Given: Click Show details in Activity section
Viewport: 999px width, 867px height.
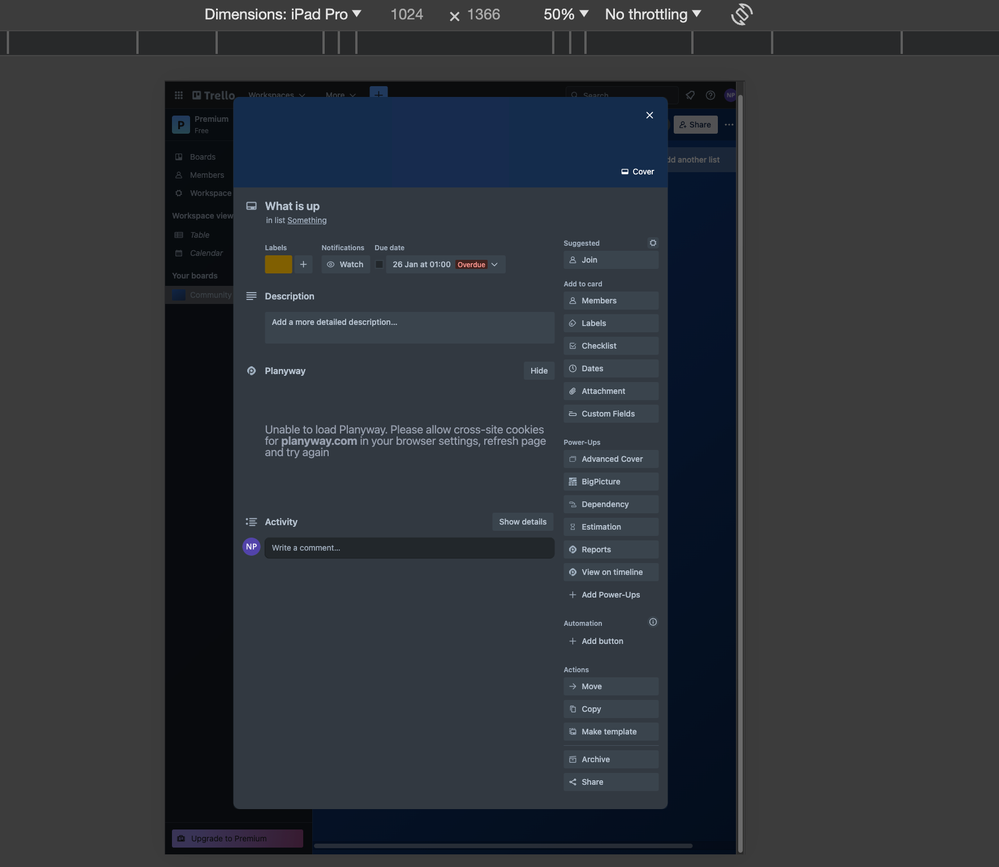Looking at the screenshot, I should [522, 521].
